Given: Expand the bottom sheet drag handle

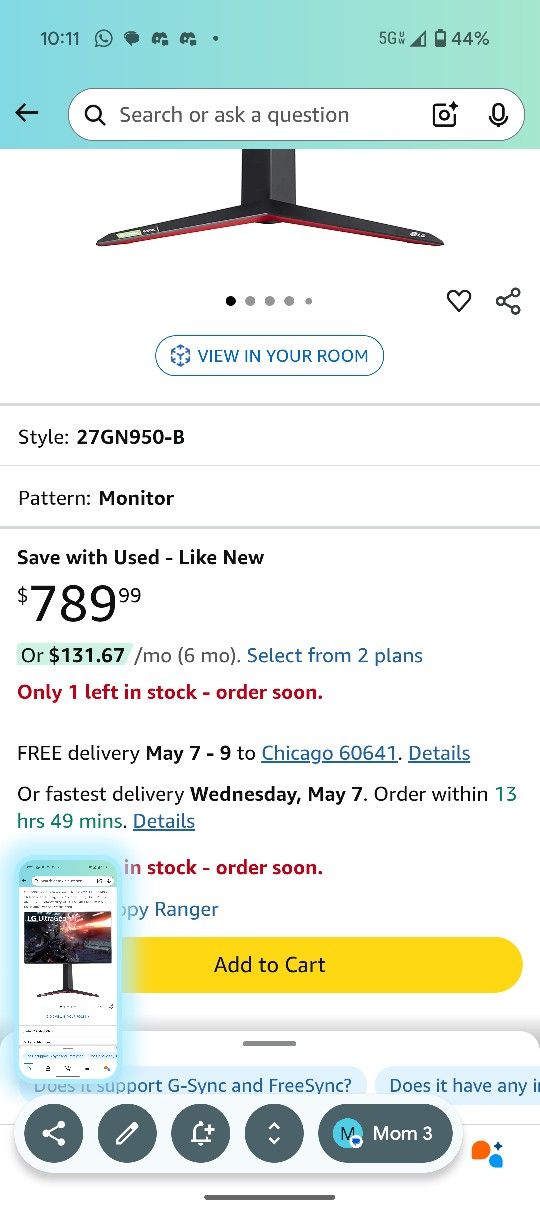Looking at the screenshot, I should pyautogui.click(x=269, y=1043).
